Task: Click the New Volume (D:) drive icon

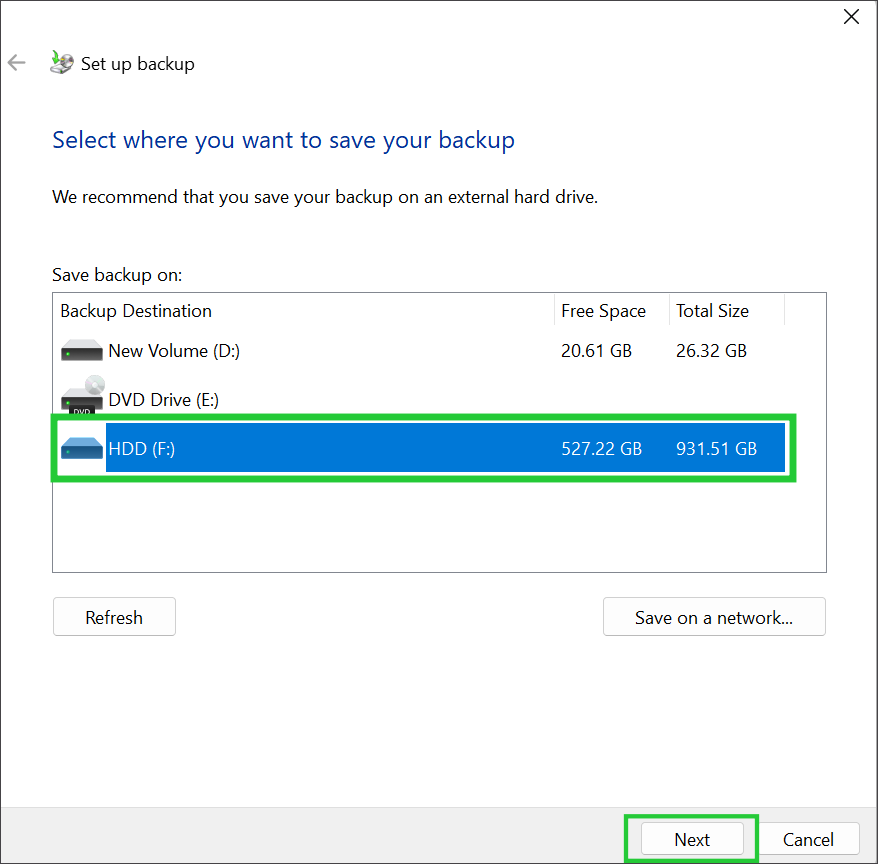Action: click(81, 350)
